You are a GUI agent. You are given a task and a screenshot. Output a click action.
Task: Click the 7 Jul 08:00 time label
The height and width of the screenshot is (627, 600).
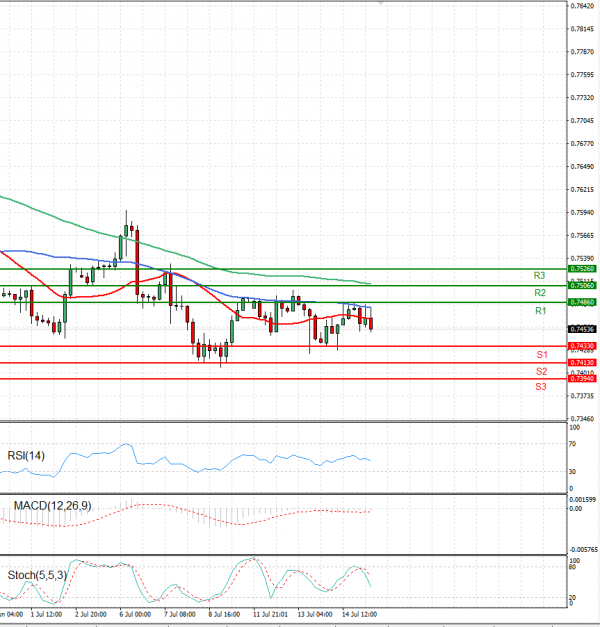[x=180, y=614]
